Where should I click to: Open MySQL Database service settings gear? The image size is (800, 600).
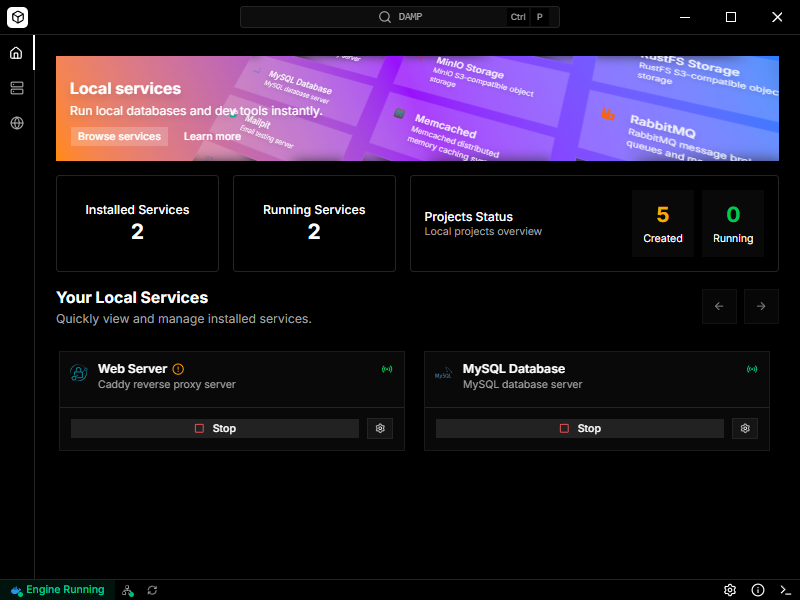click(x=744, y=428)
